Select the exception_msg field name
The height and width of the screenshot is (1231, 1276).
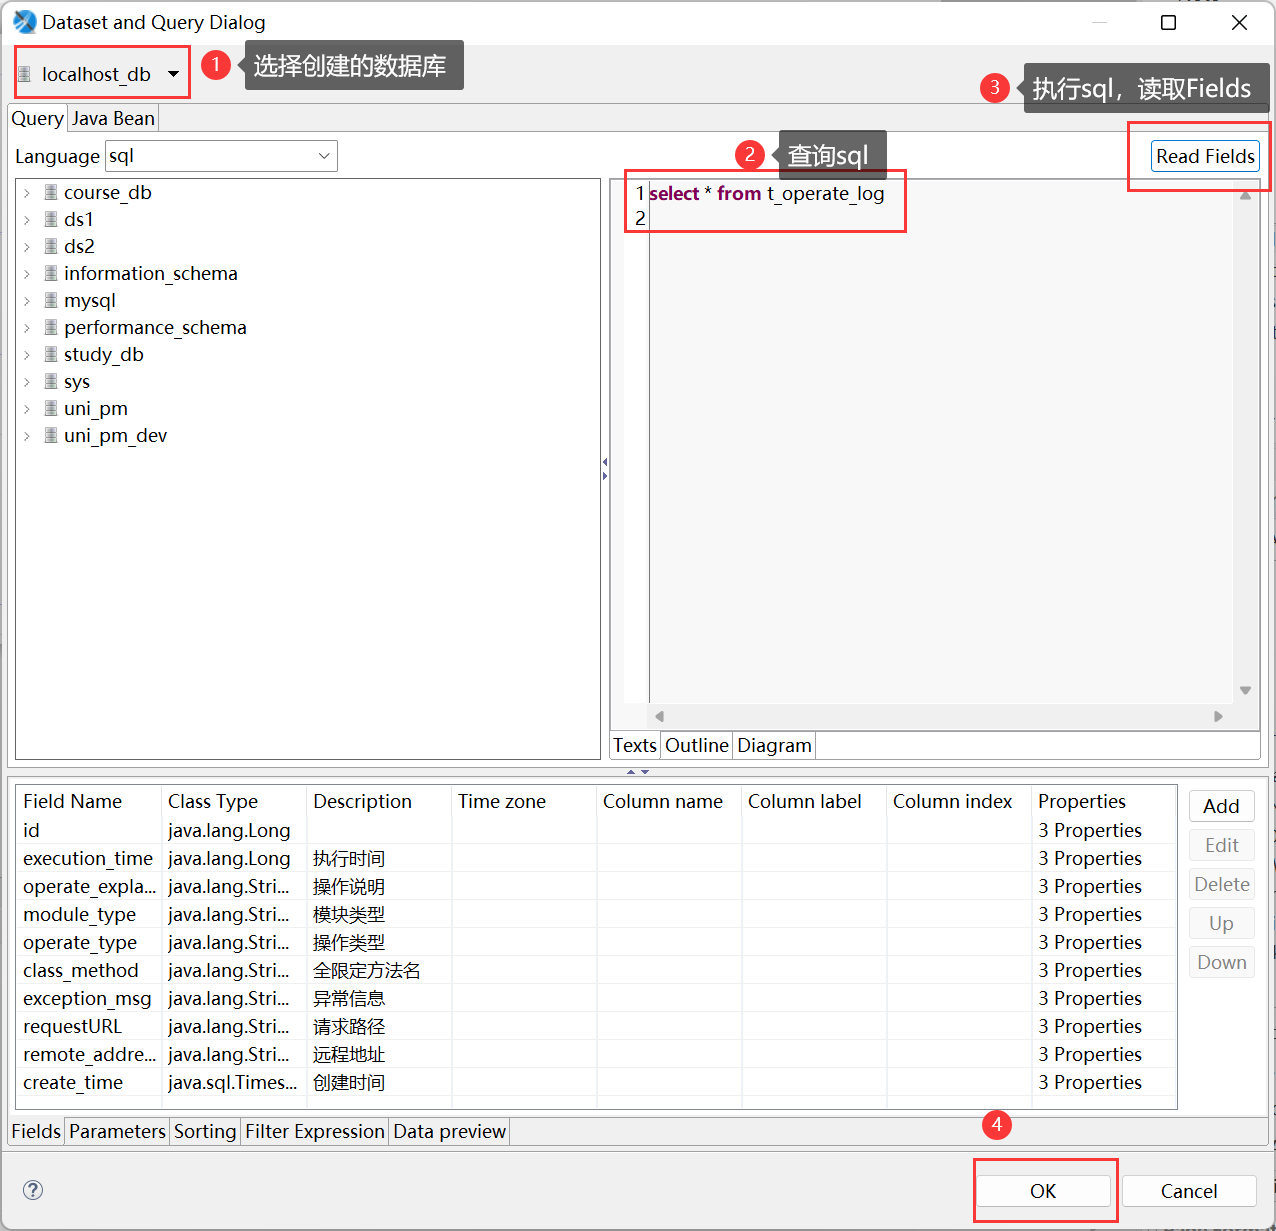87,998
